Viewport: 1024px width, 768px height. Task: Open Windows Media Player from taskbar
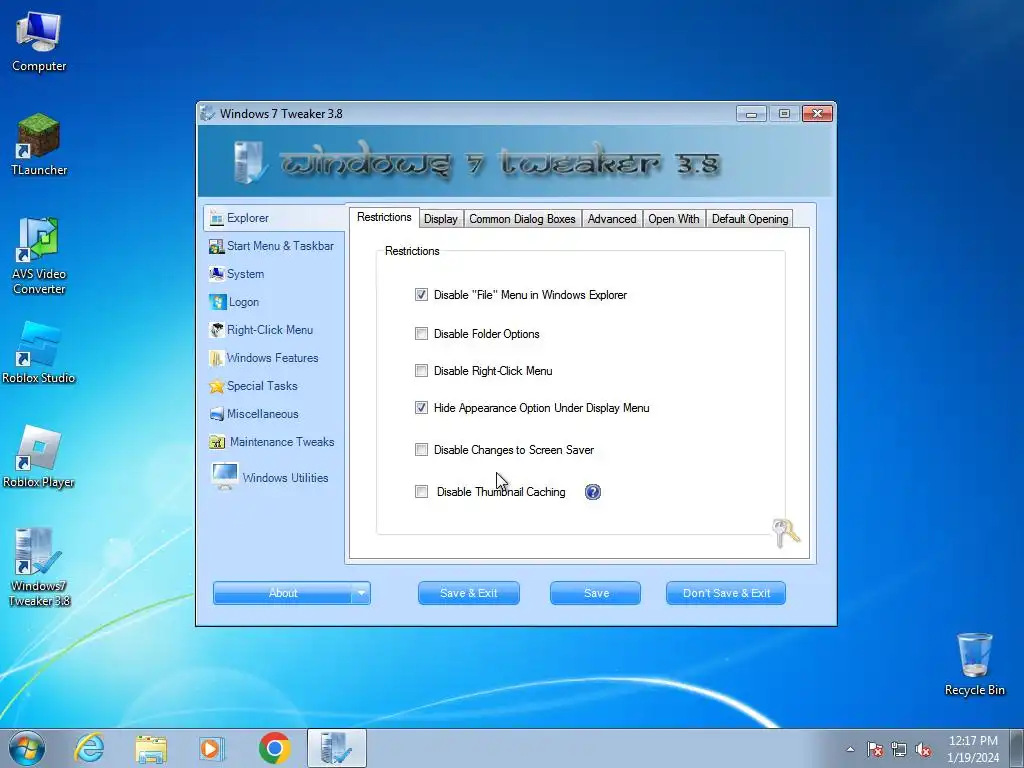(212, 748)
